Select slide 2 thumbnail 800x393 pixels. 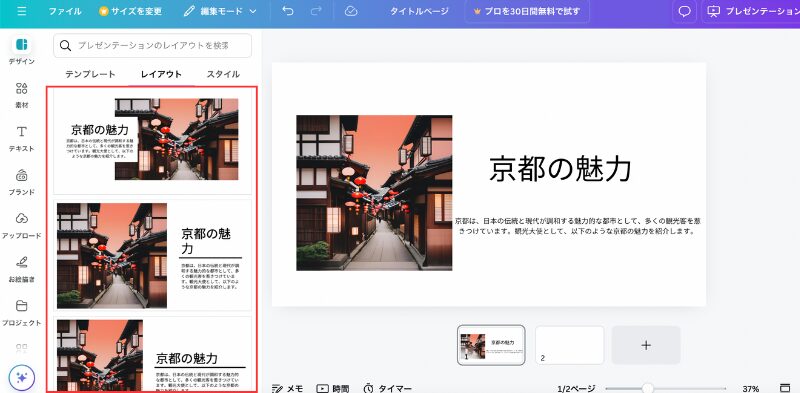(569, 345)
